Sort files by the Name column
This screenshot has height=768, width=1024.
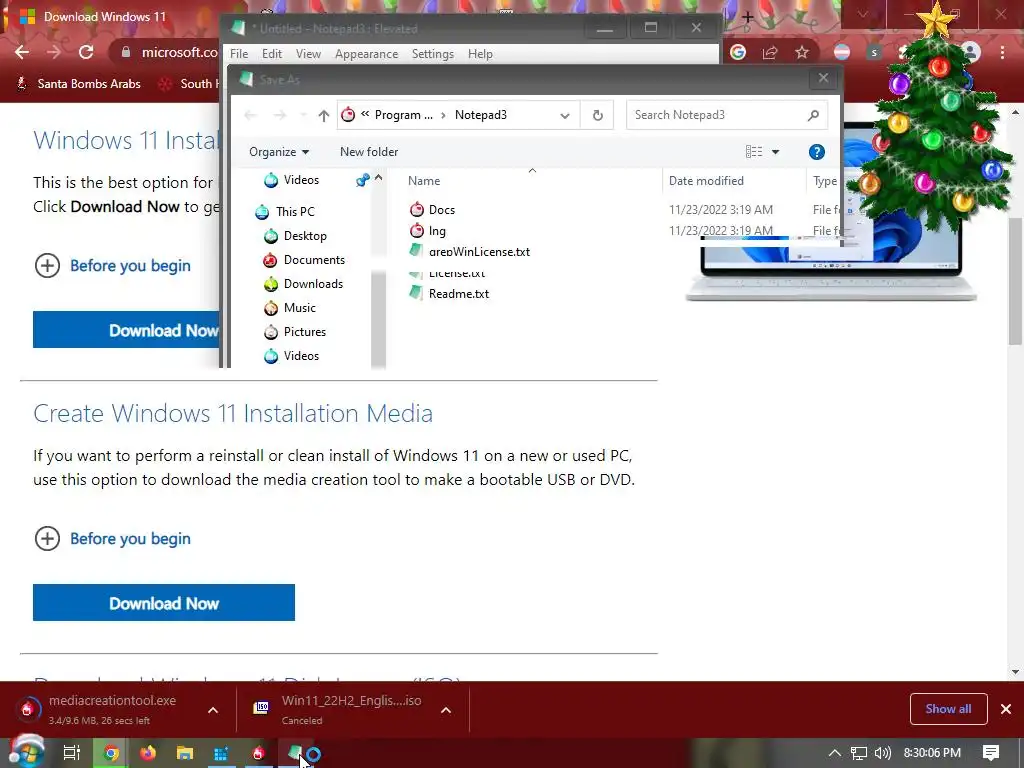point(424,181)
